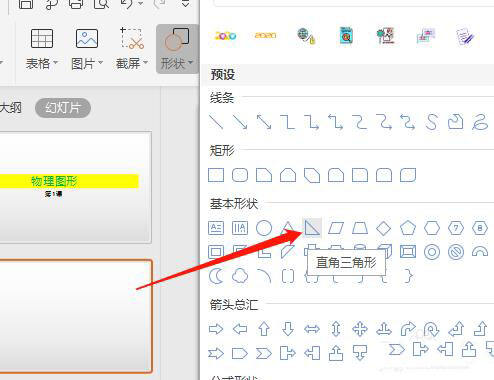Select the vertical text box shape
Viewport: 494px width, 380px height.
[x=240, y=228]
